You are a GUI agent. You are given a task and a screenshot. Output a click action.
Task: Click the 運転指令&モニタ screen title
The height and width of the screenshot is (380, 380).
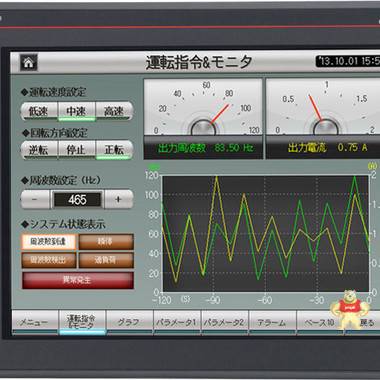199,62
